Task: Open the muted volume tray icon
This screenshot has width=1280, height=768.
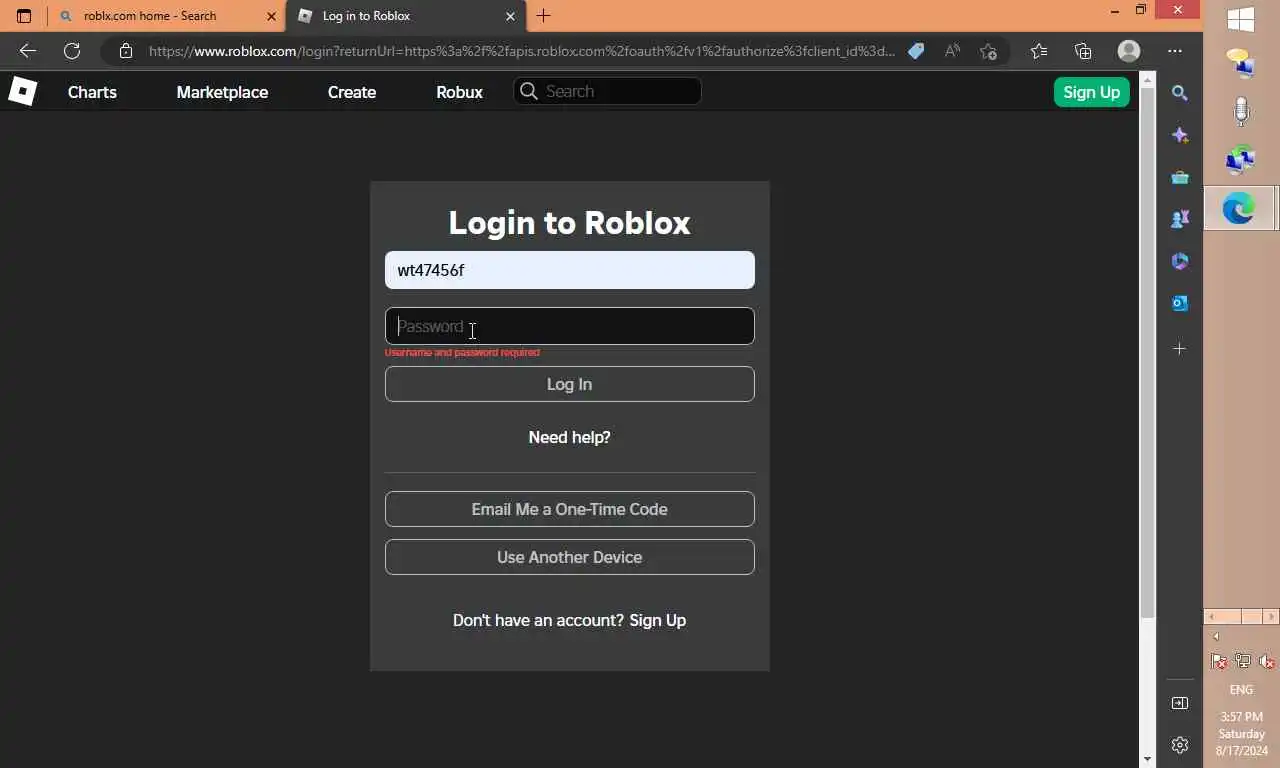Action: click(1266, 661)
